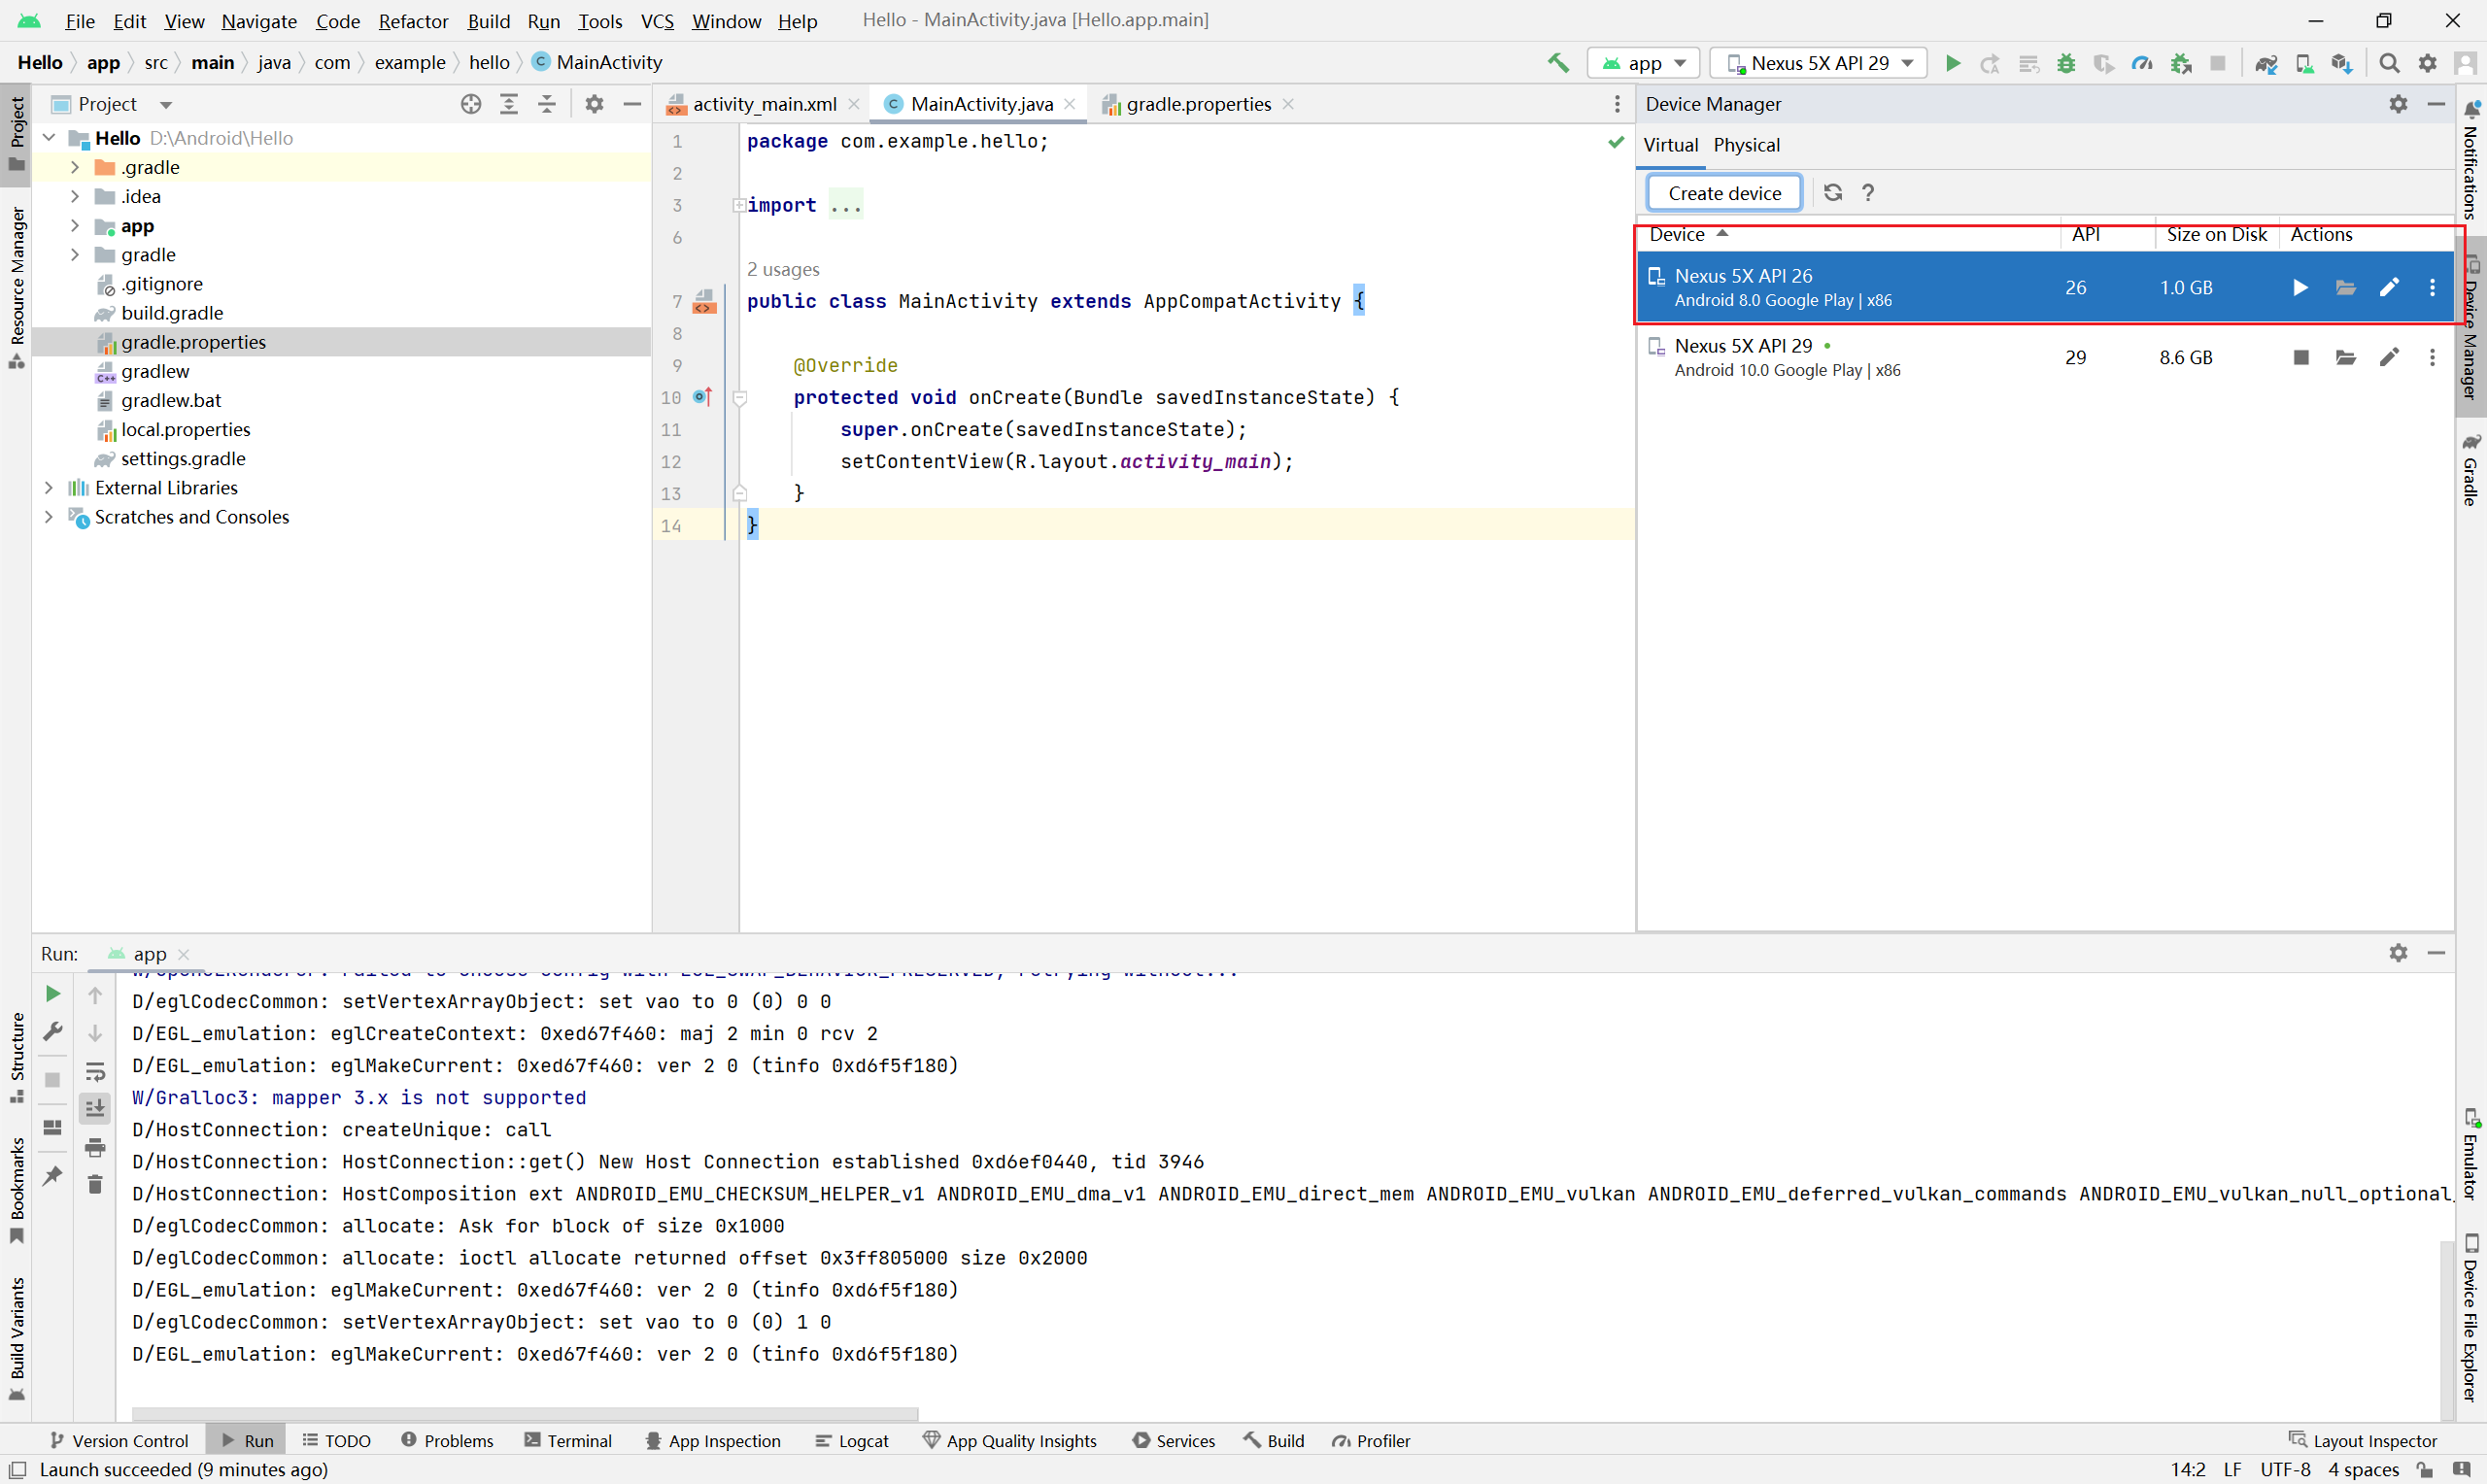Switch to activity_main.xml editor tab

pyautogui.click(x=763, y=104)
